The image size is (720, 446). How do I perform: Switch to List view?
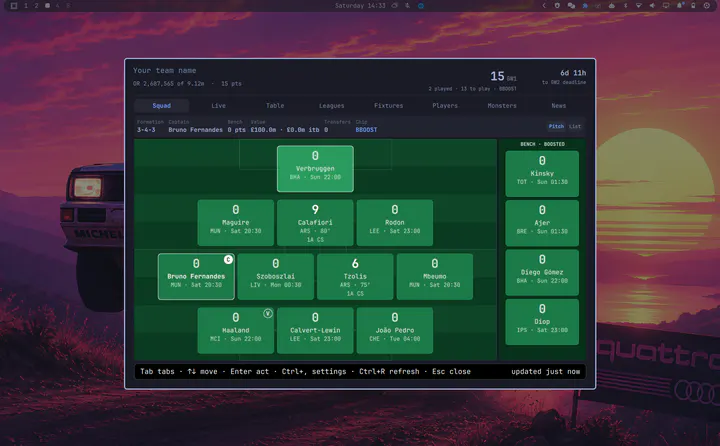tap(575, 126)
